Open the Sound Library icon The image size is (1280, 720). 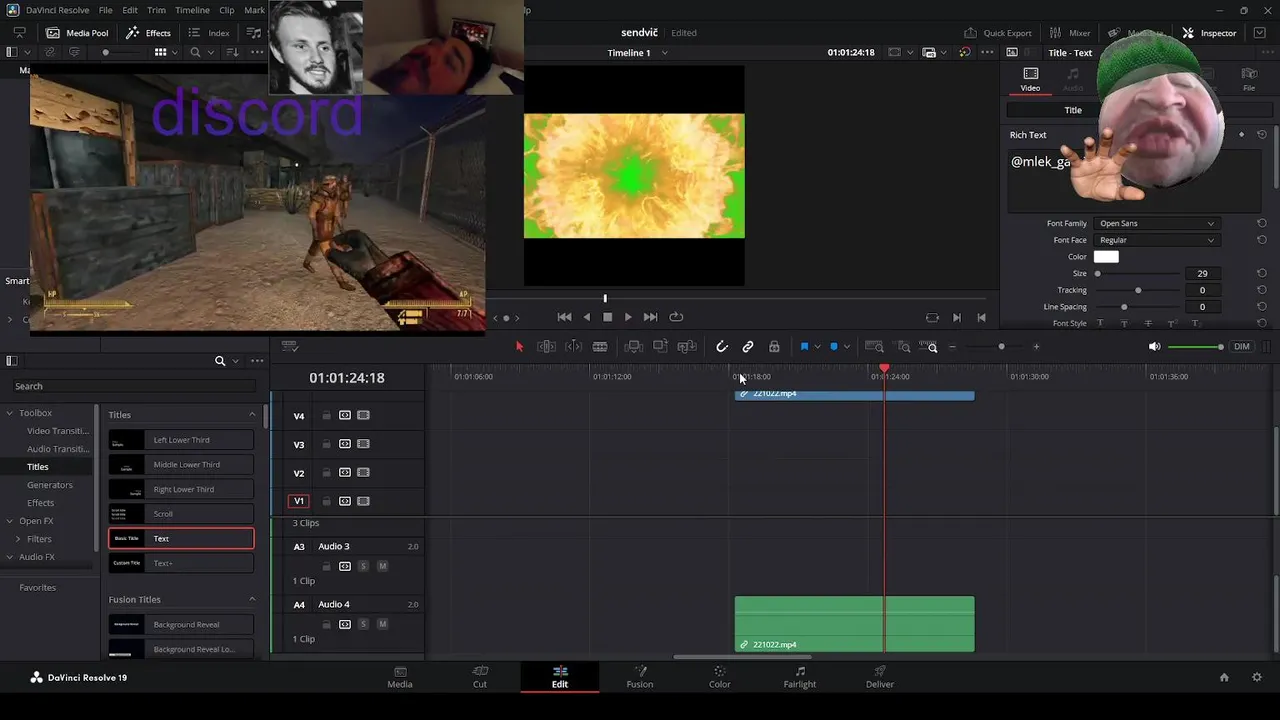coord(254,33)
